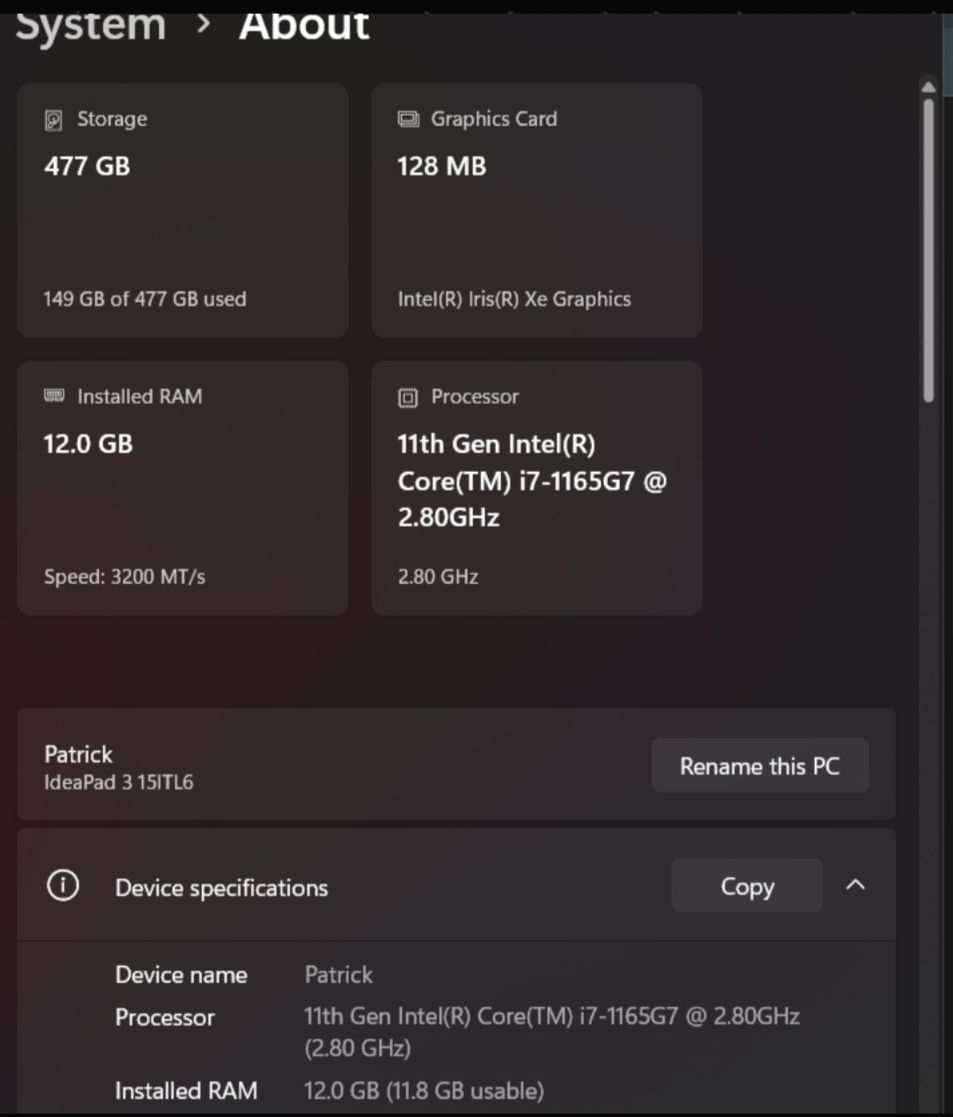The width and height of the screenshot is (953, 1117).
Task: Click the Graphics Card monitor icon
Action: (x=408, y=119)
